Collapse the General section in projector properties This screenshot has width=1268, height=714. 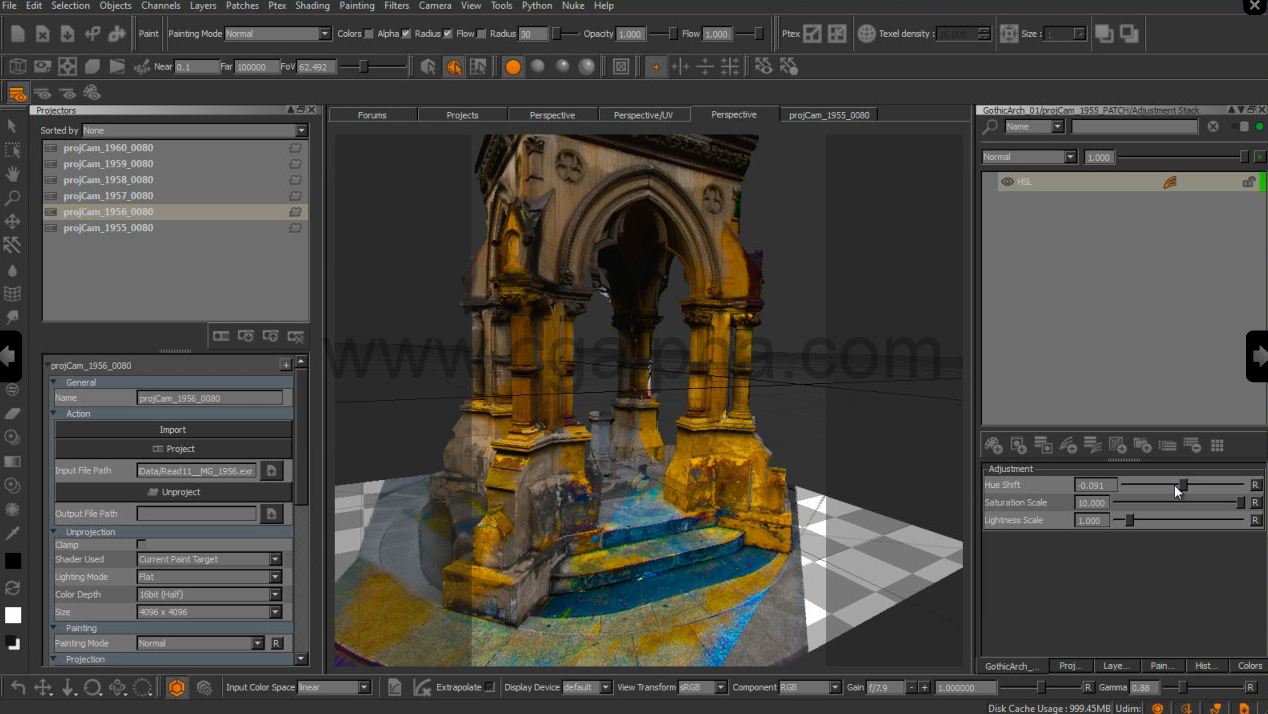55,382
